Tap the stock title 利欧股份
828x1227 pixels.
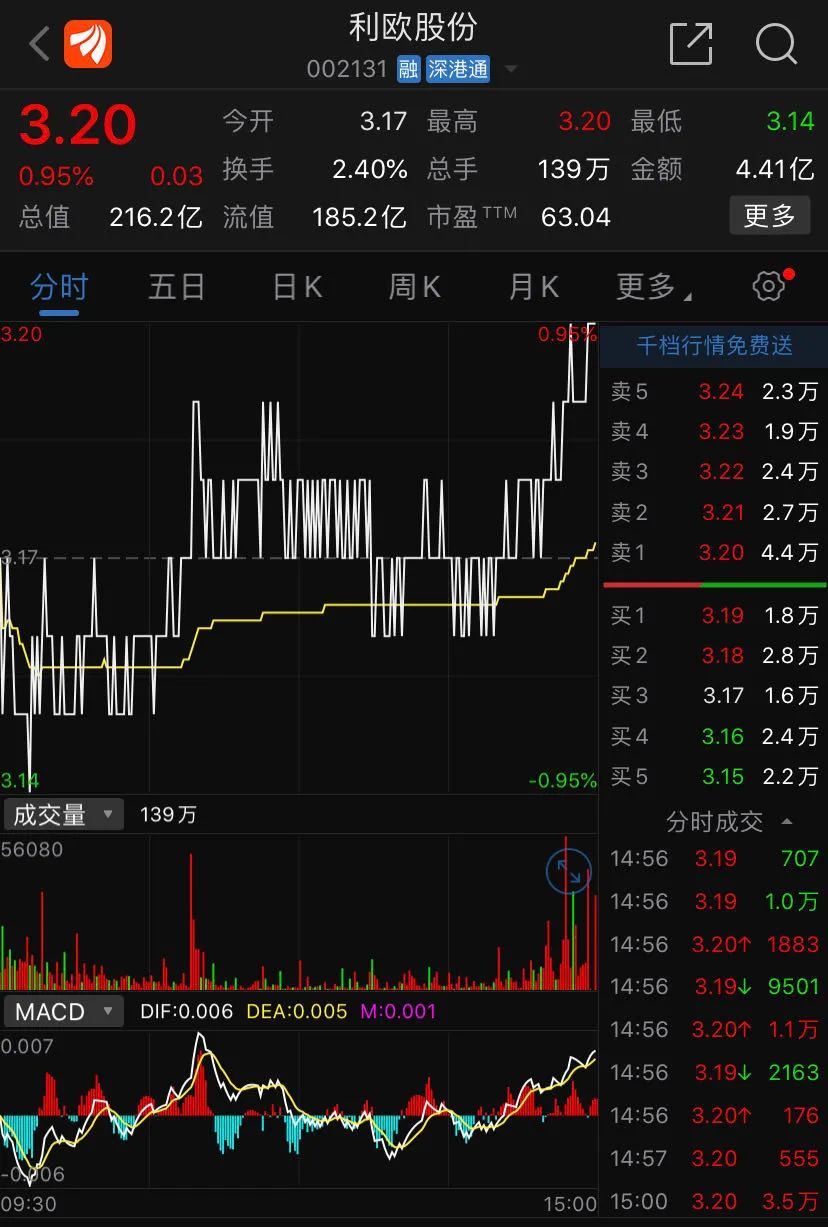pos(413,27)
